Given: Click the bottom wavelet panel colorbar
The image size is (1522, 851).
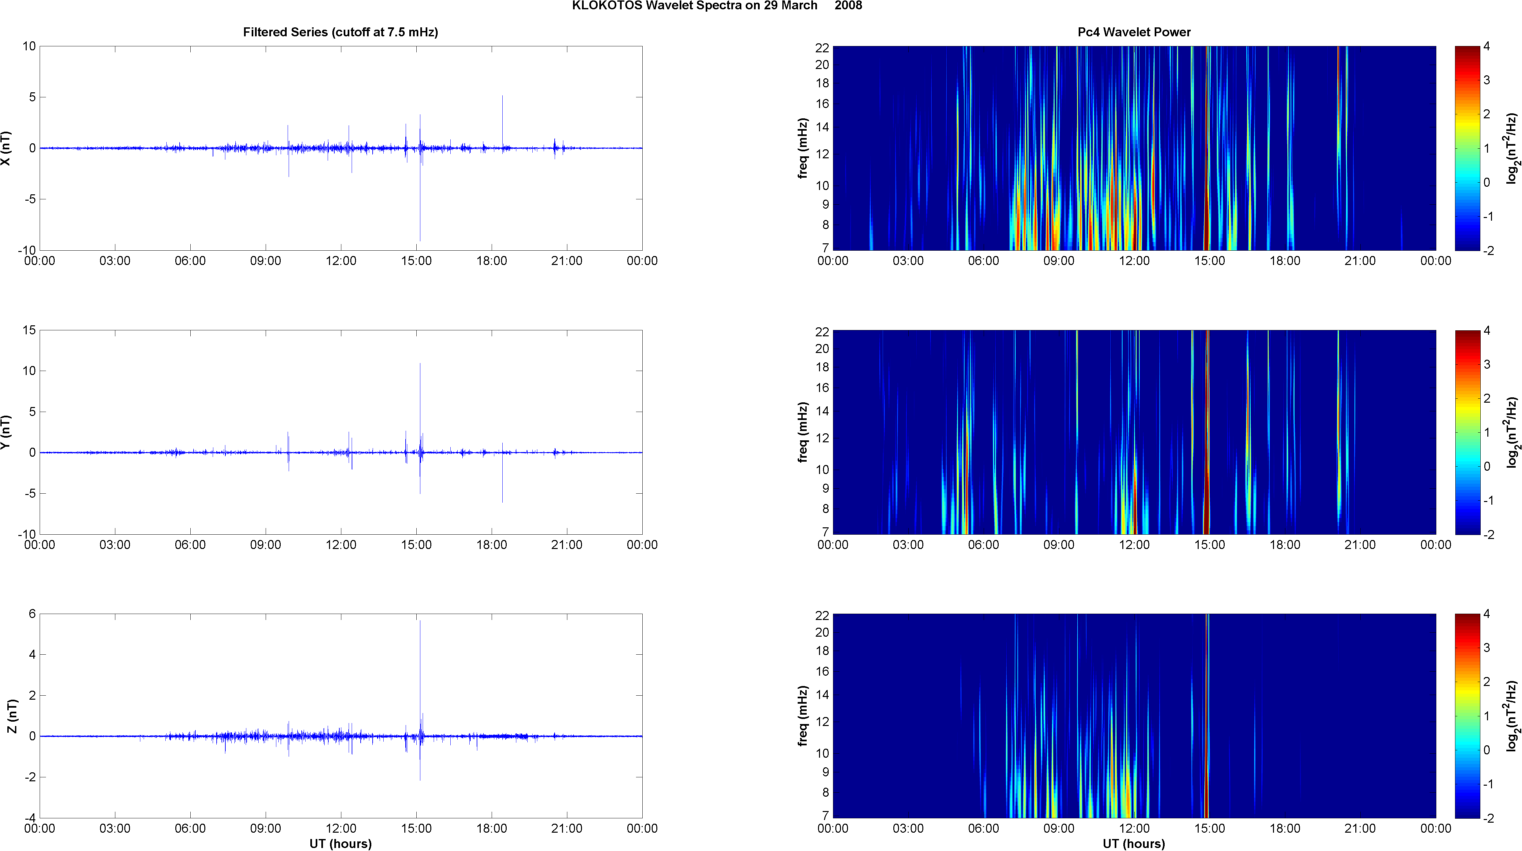Looking at the screenshot, I should (x=1466, y=716).
